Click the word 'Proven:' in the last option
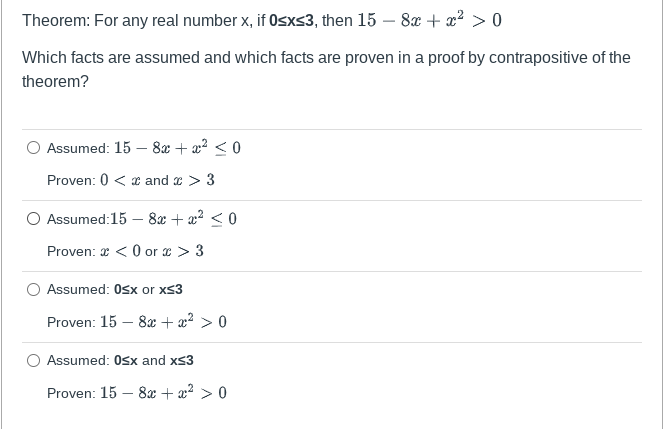666x429 pixels. tap(71, 393)
